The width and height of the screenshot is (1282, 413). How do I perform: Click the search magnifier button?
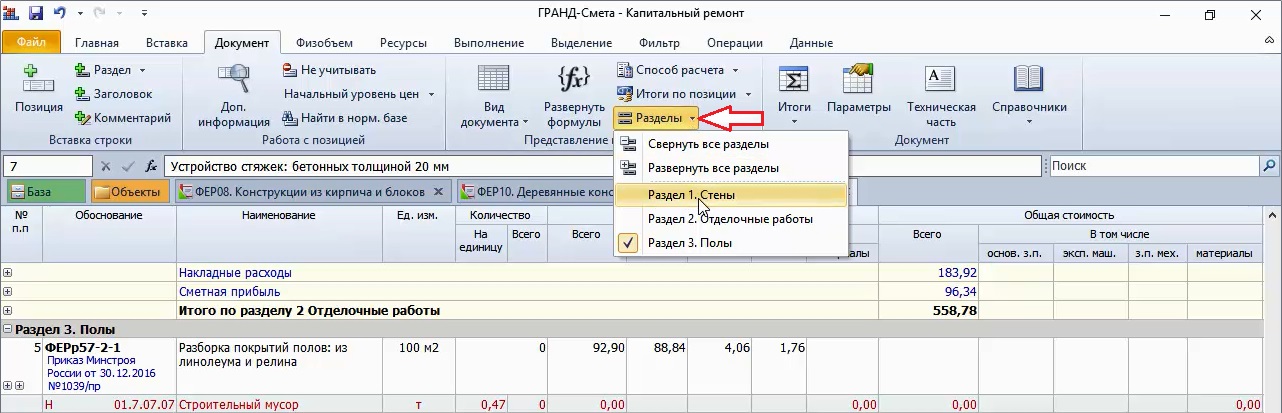pyautogui.click(x=1269, y=166)
